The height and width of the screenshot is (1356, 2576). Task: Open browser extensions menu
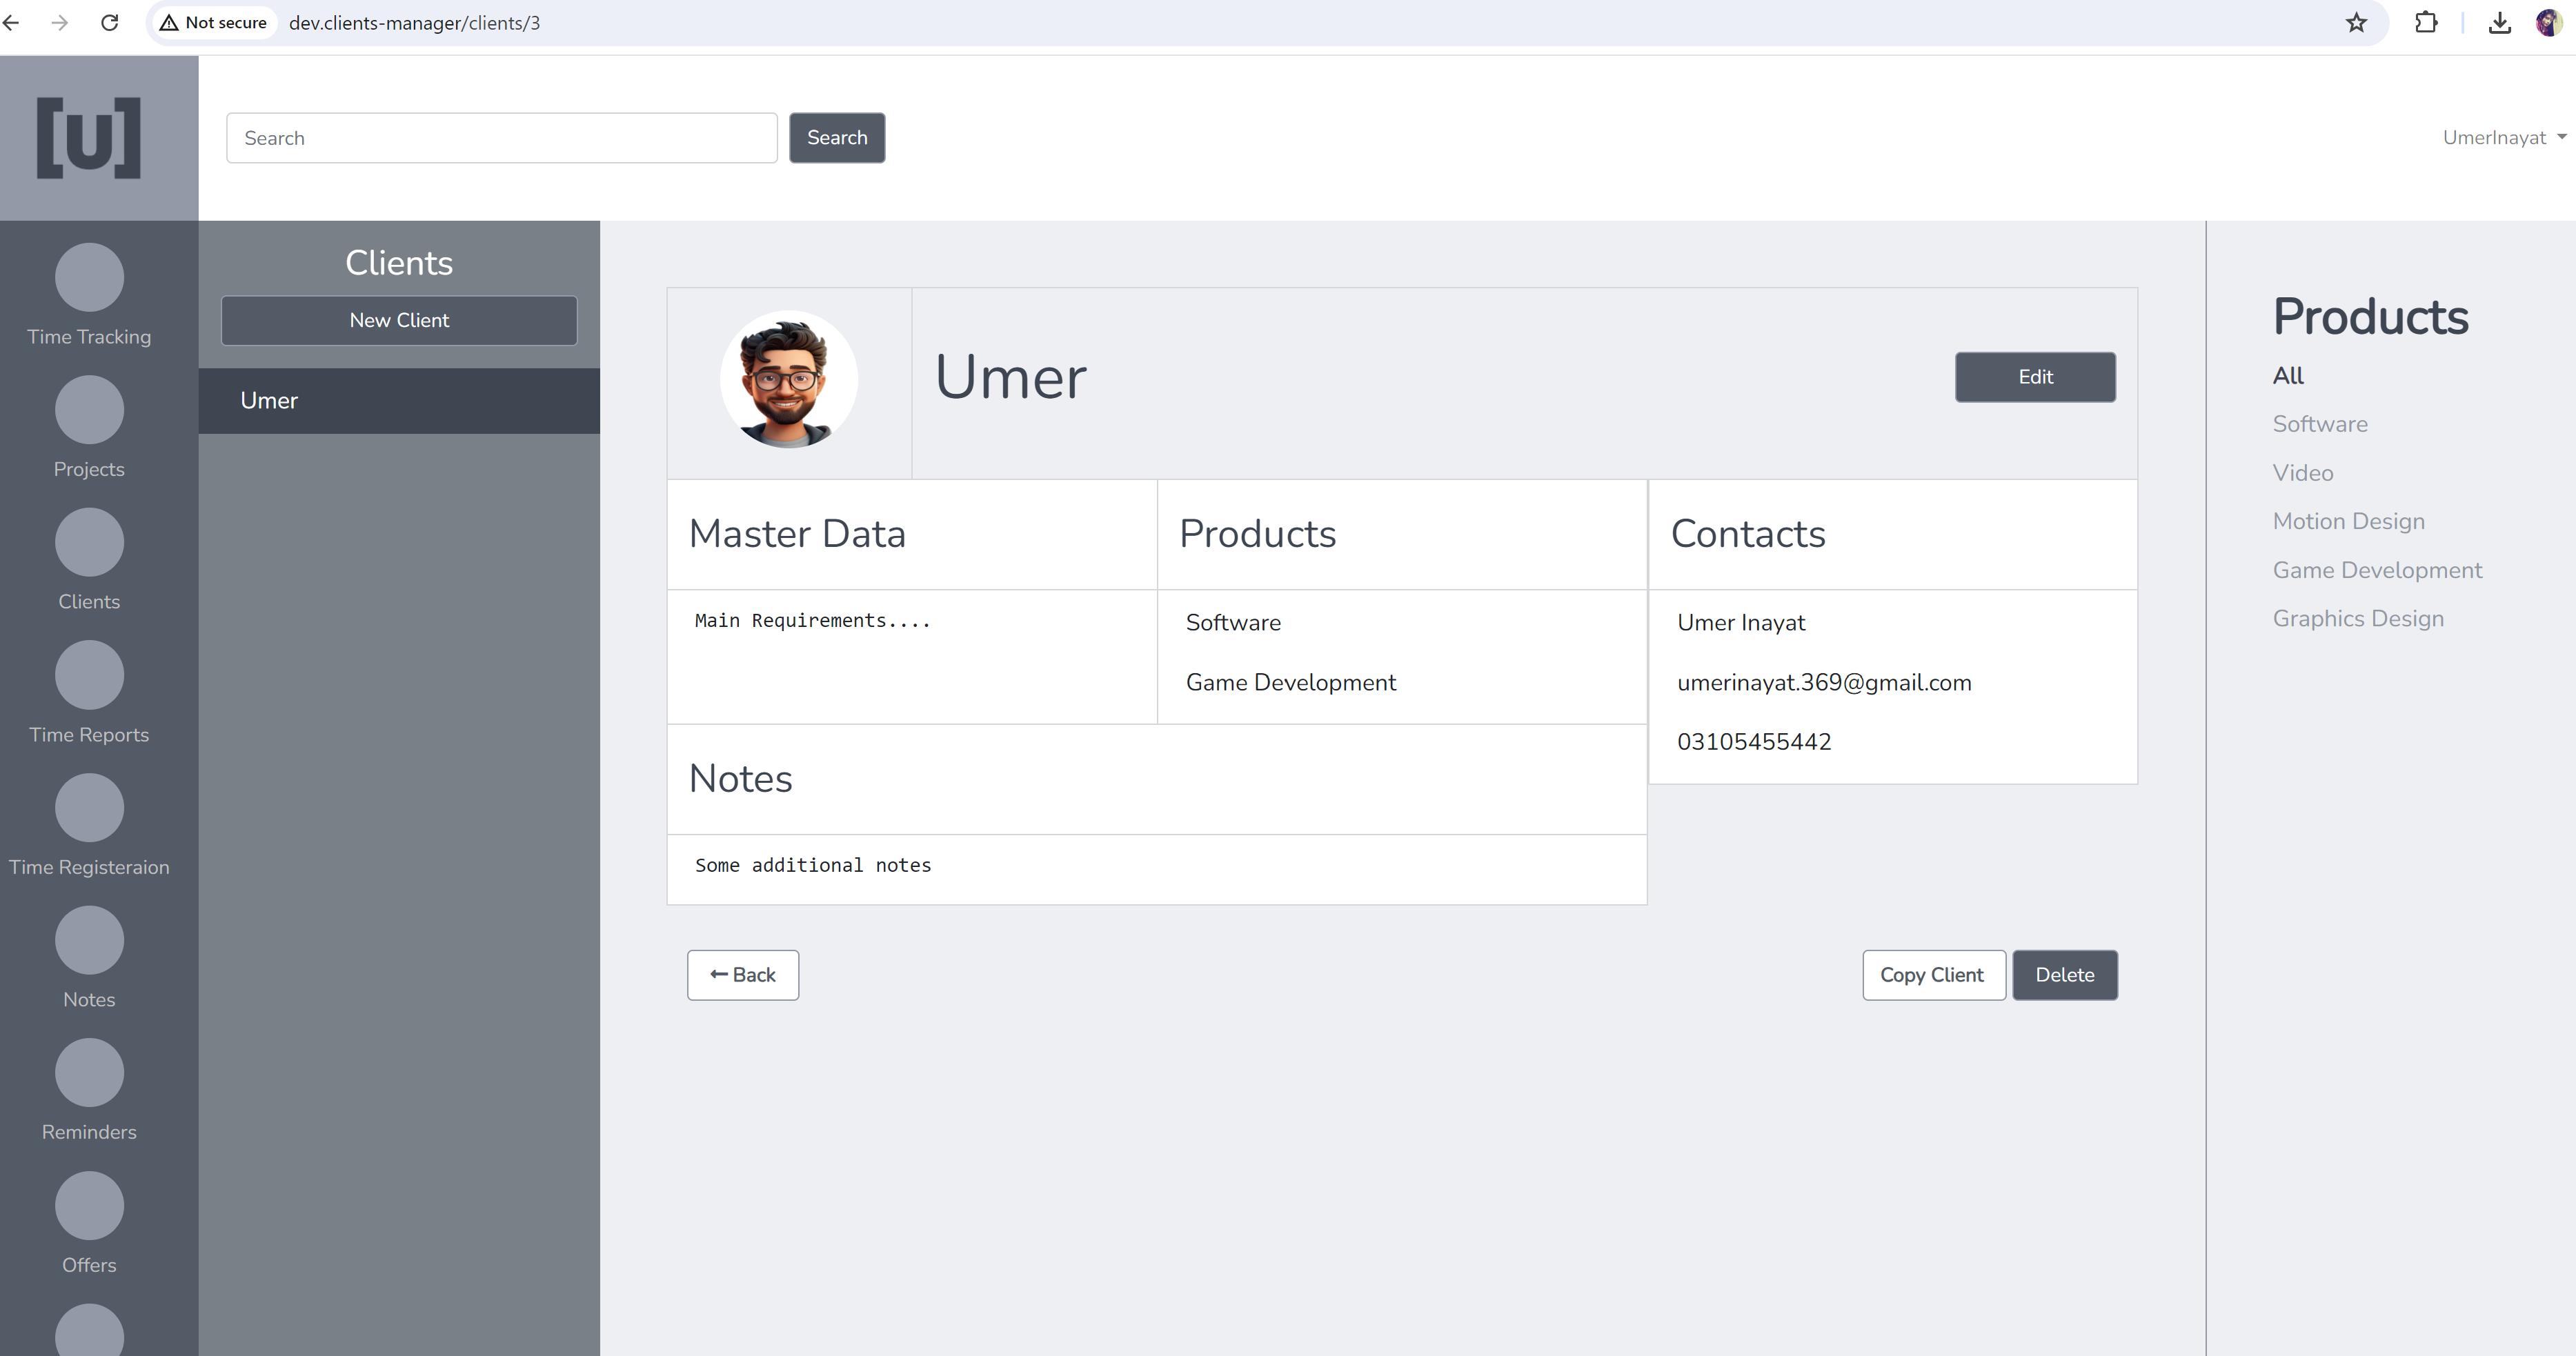[x=2427, y=22]
